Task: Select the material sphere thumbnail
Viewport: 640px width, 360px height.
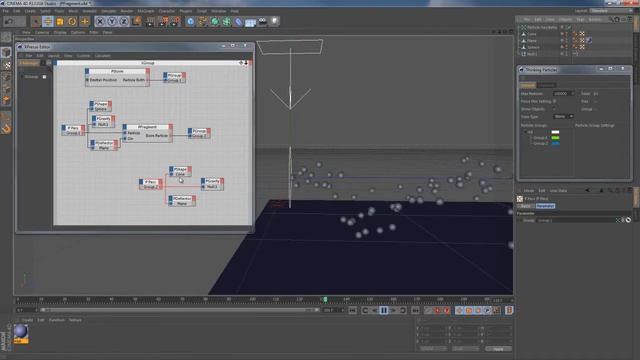Action: pos(21,332)
